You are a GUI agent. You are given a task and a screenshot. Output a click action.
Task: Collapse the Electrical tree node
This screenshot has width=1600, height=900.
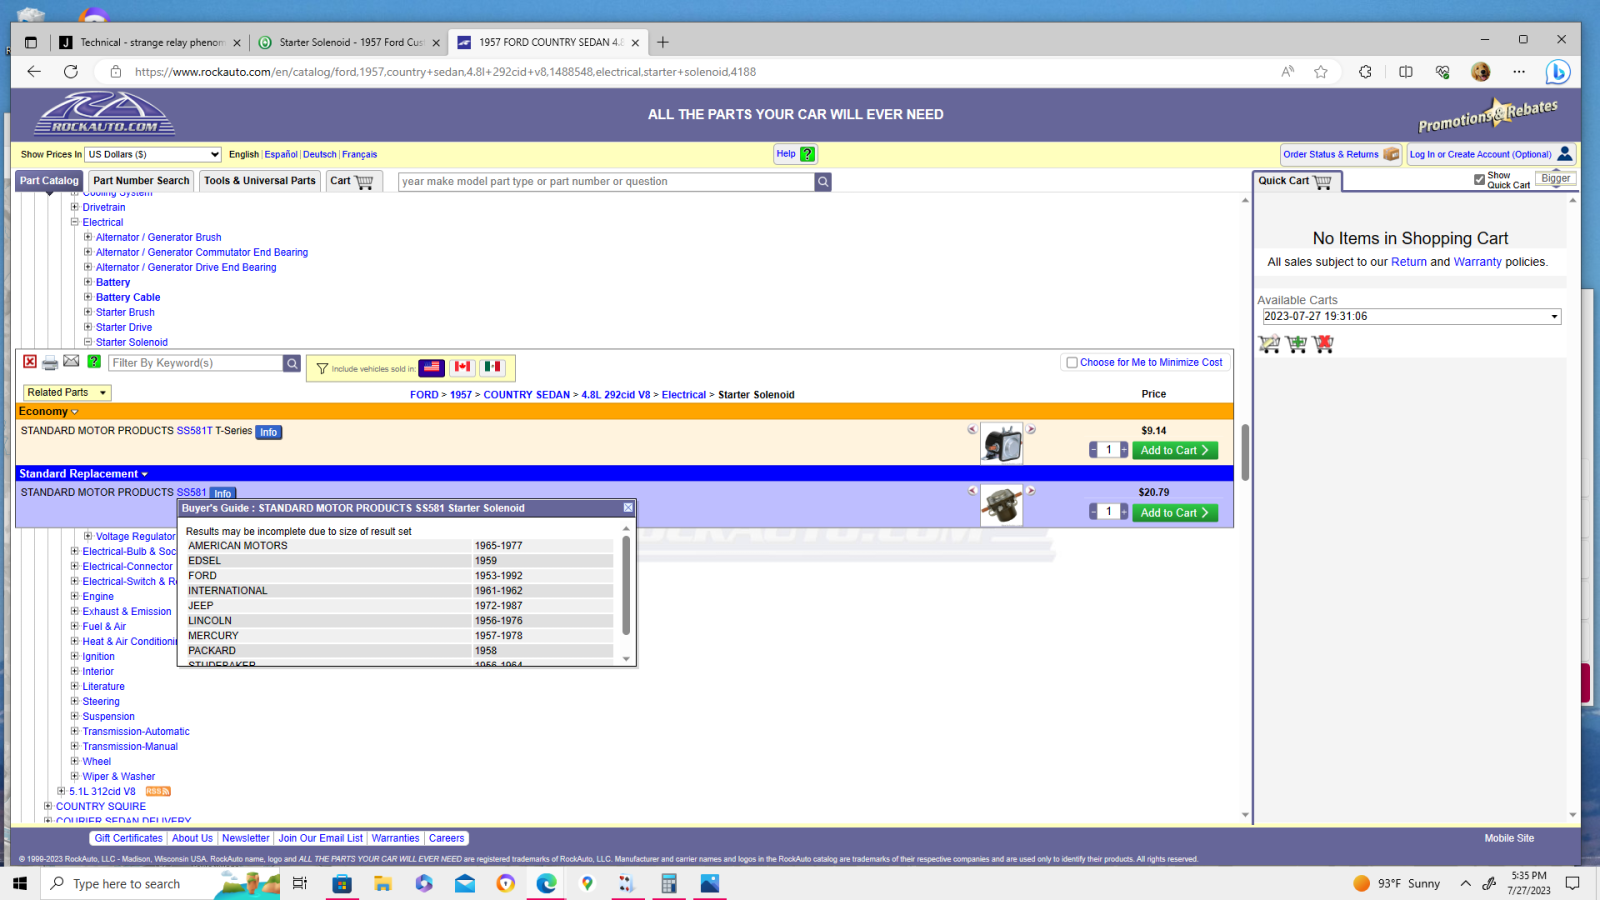[x=74, y=222]
